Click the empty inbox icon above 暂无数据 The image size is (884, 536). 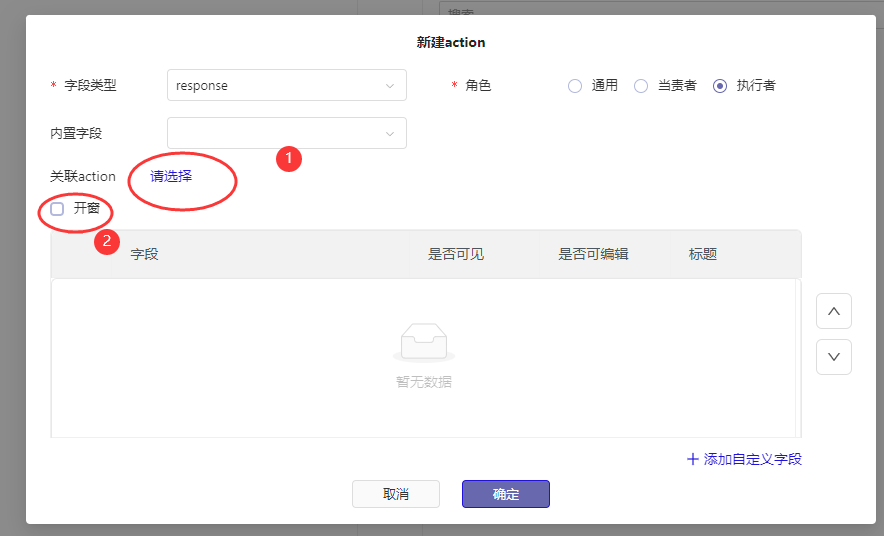point(424,343)
